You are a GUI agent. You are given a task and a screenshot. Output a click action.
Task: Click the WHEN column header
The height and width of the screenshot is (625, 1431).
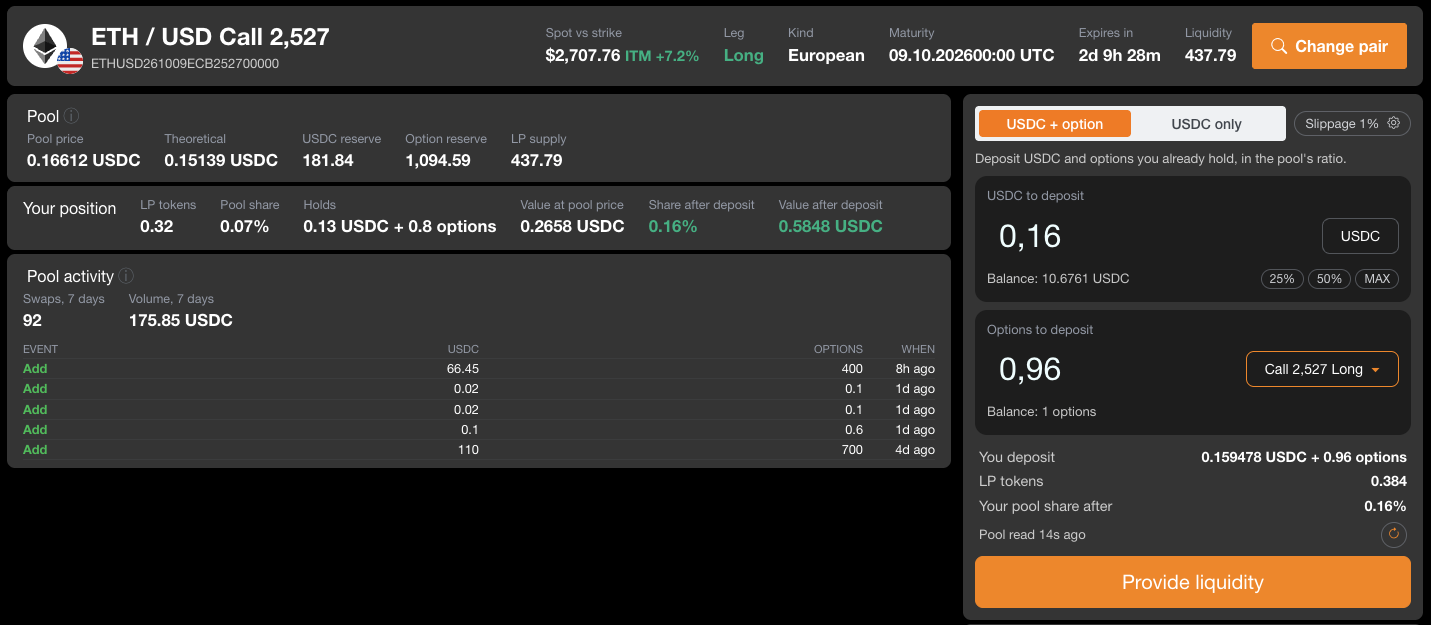coord(918,349)
